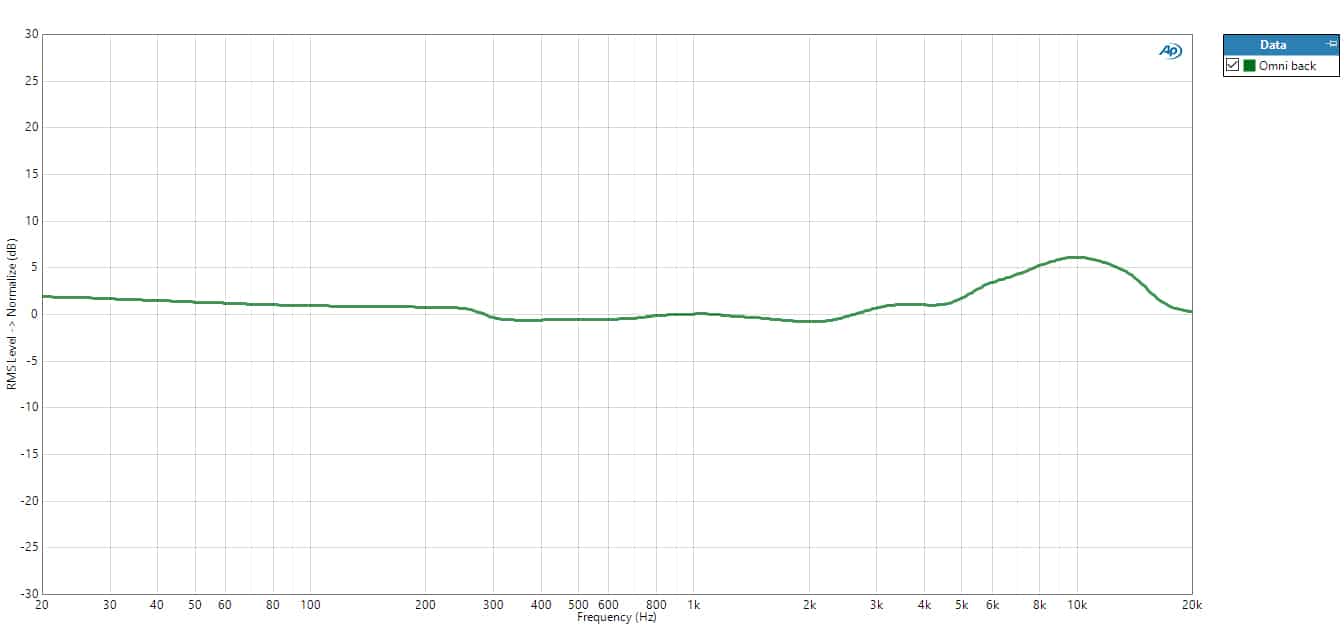Click the green curve's peak near 10k
Image resolution: width=1344 pixels, height=629 pixels.
click(x=1075, y=257)
